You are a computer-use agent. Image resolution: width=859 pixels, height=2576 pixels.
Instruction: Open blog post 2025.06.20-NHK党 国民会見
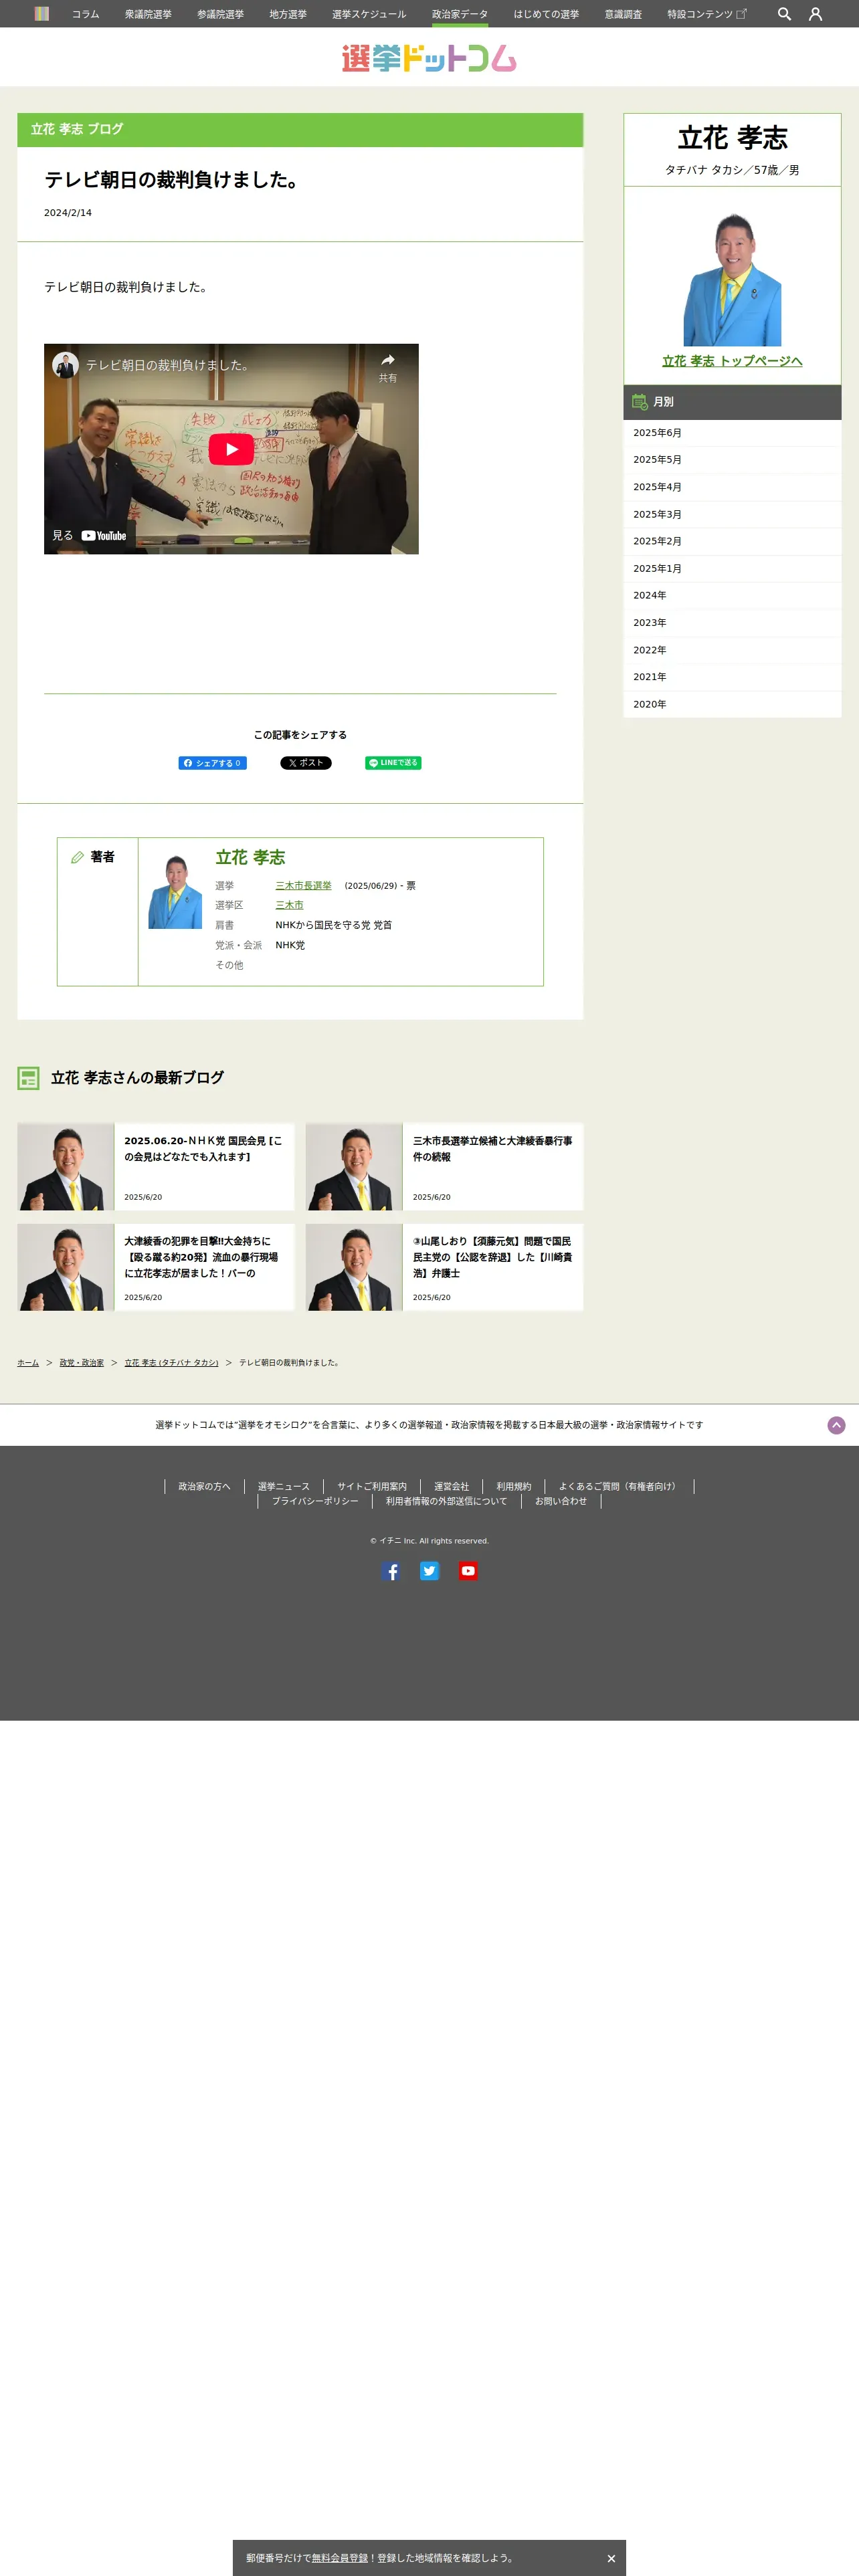click(155, 1167)
